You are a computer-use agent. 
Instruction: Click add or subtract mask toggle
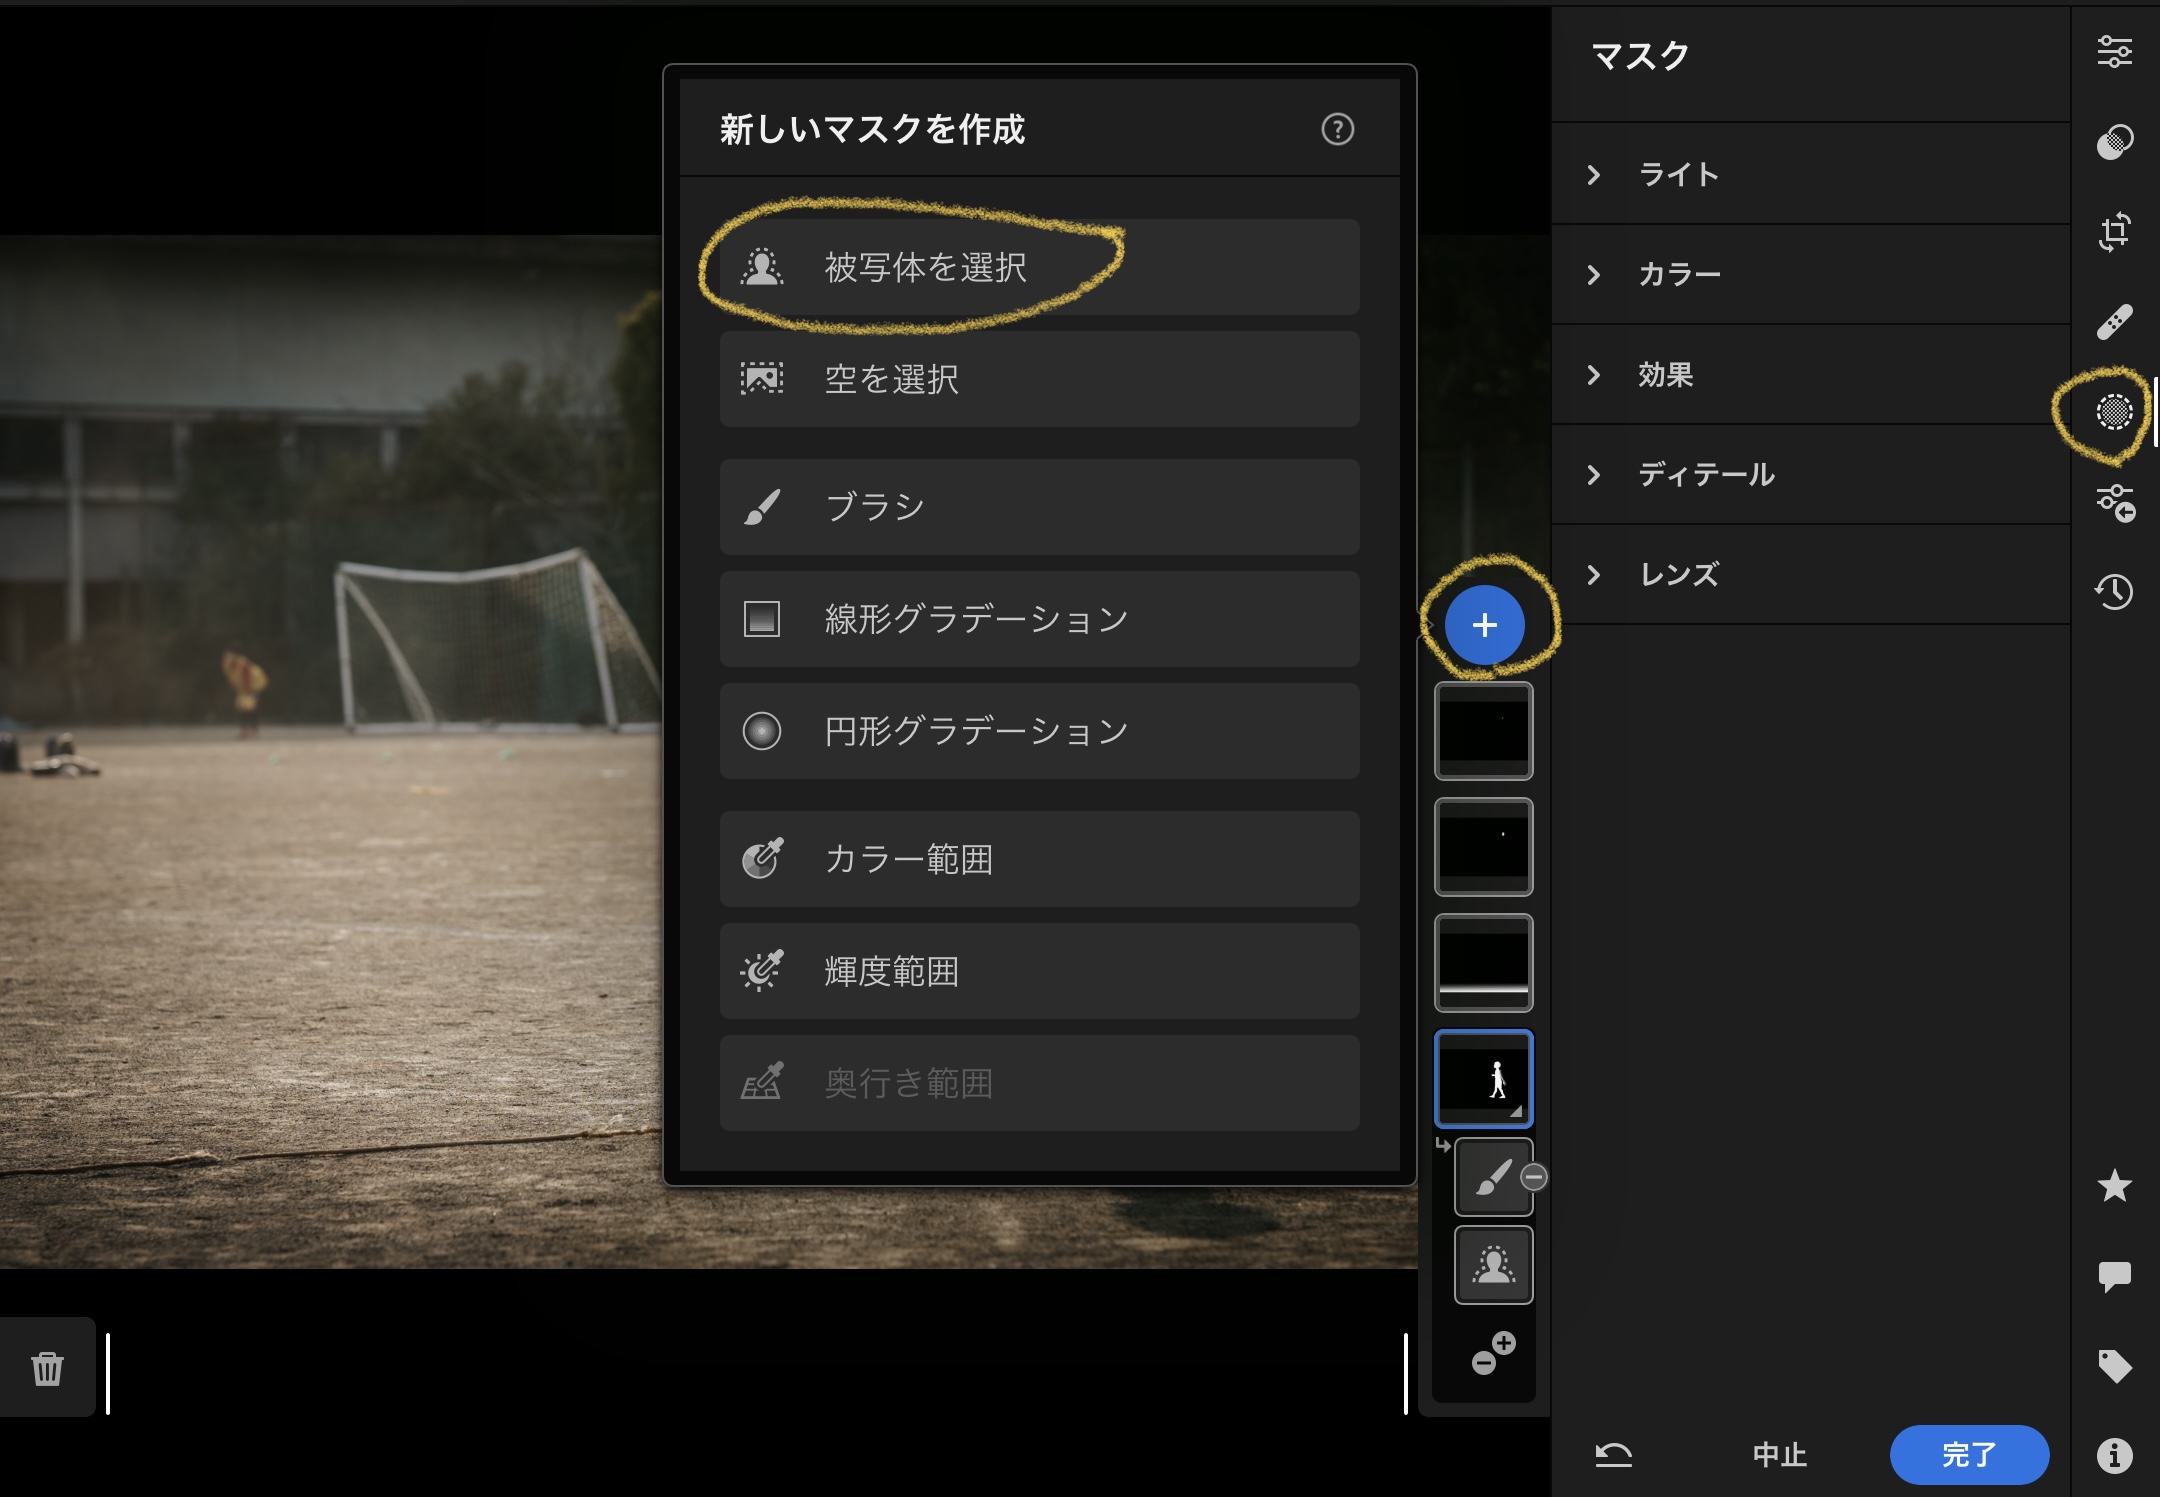1493,1353
